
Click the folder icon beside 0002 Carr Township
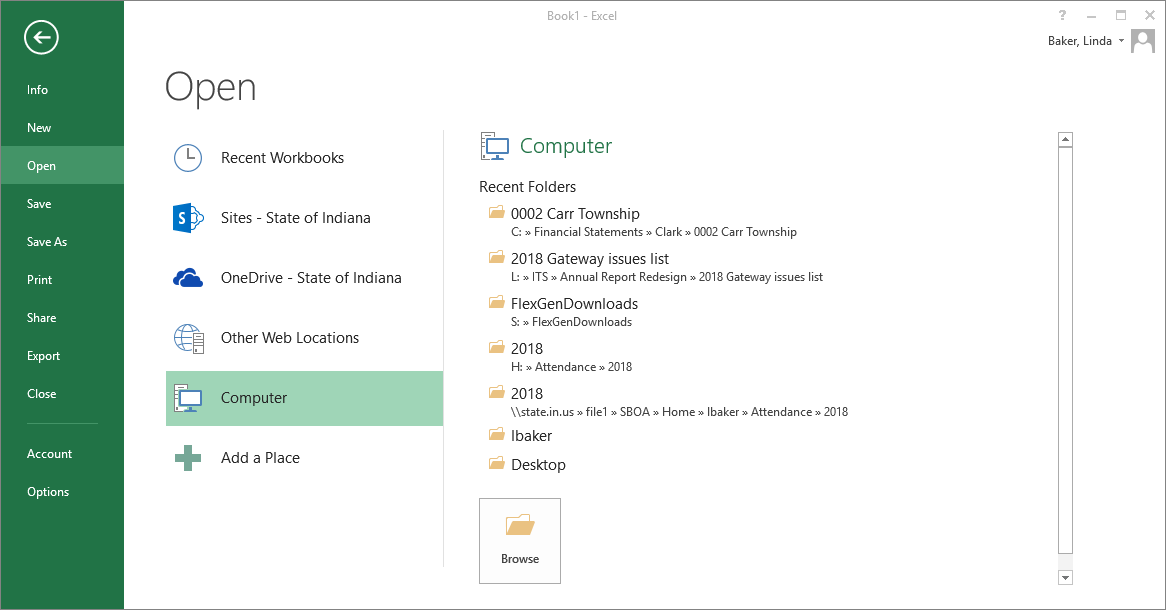click(497, 213)
